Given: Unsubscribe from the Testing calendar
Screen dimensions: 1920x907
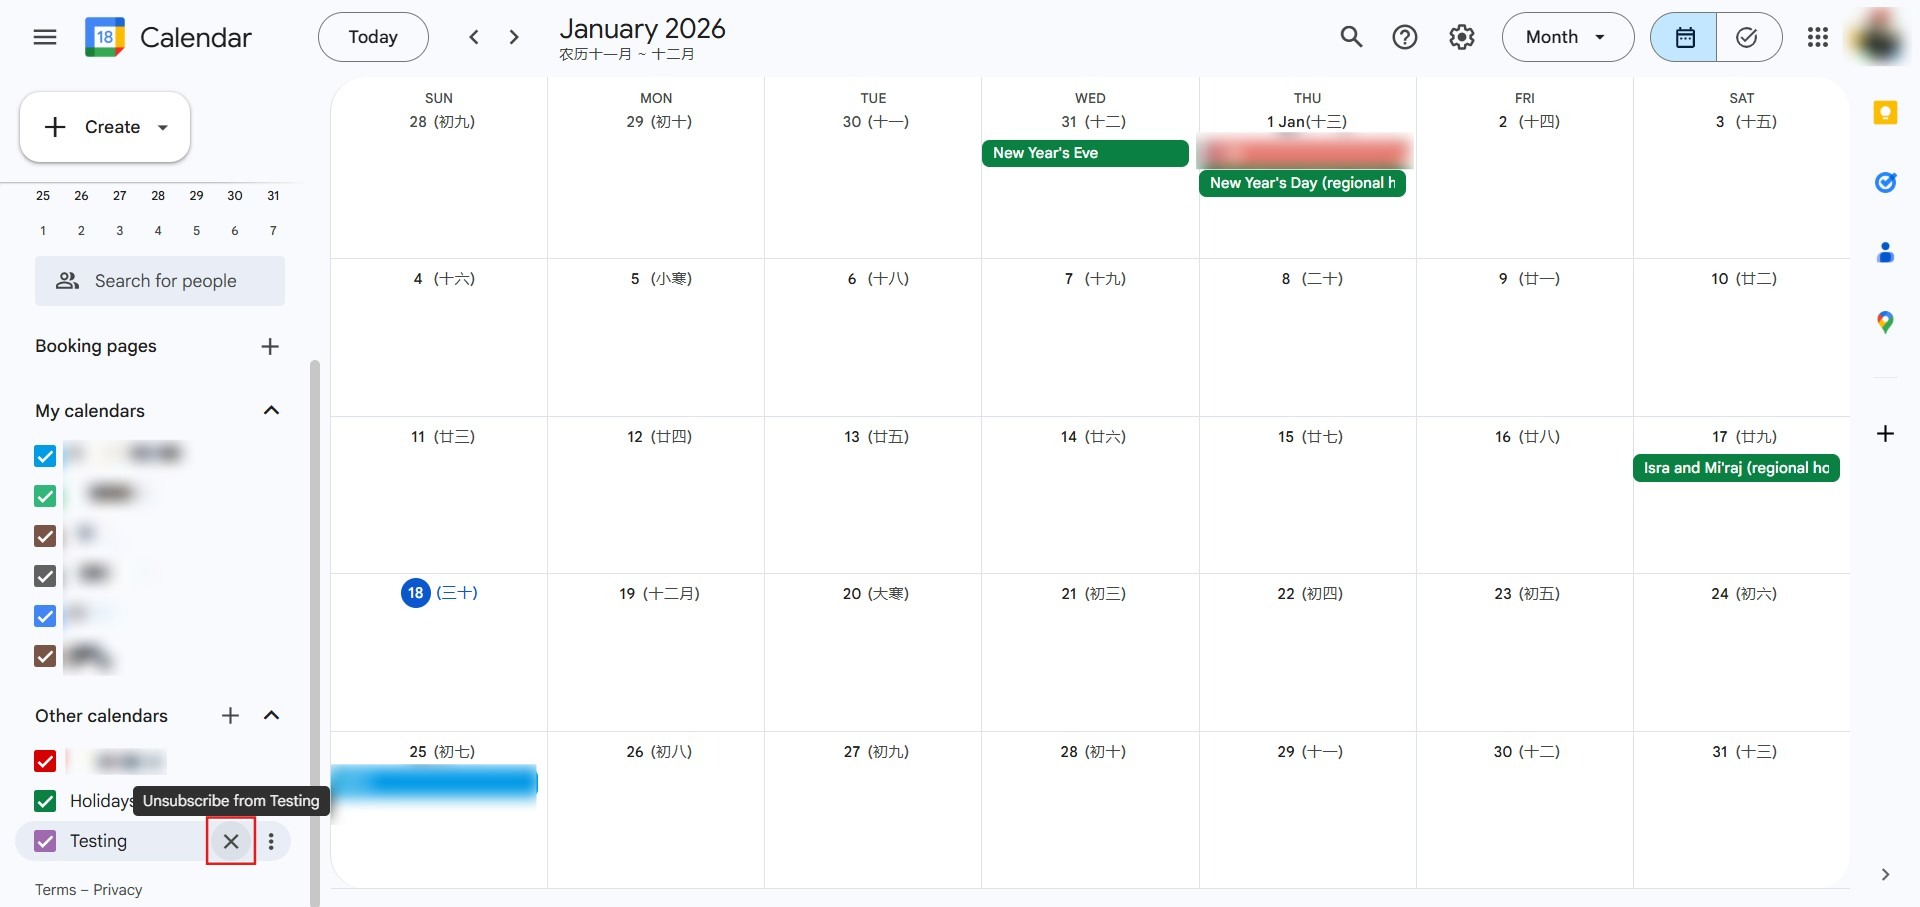Looking at the screenshot, I should pos(231,841).
